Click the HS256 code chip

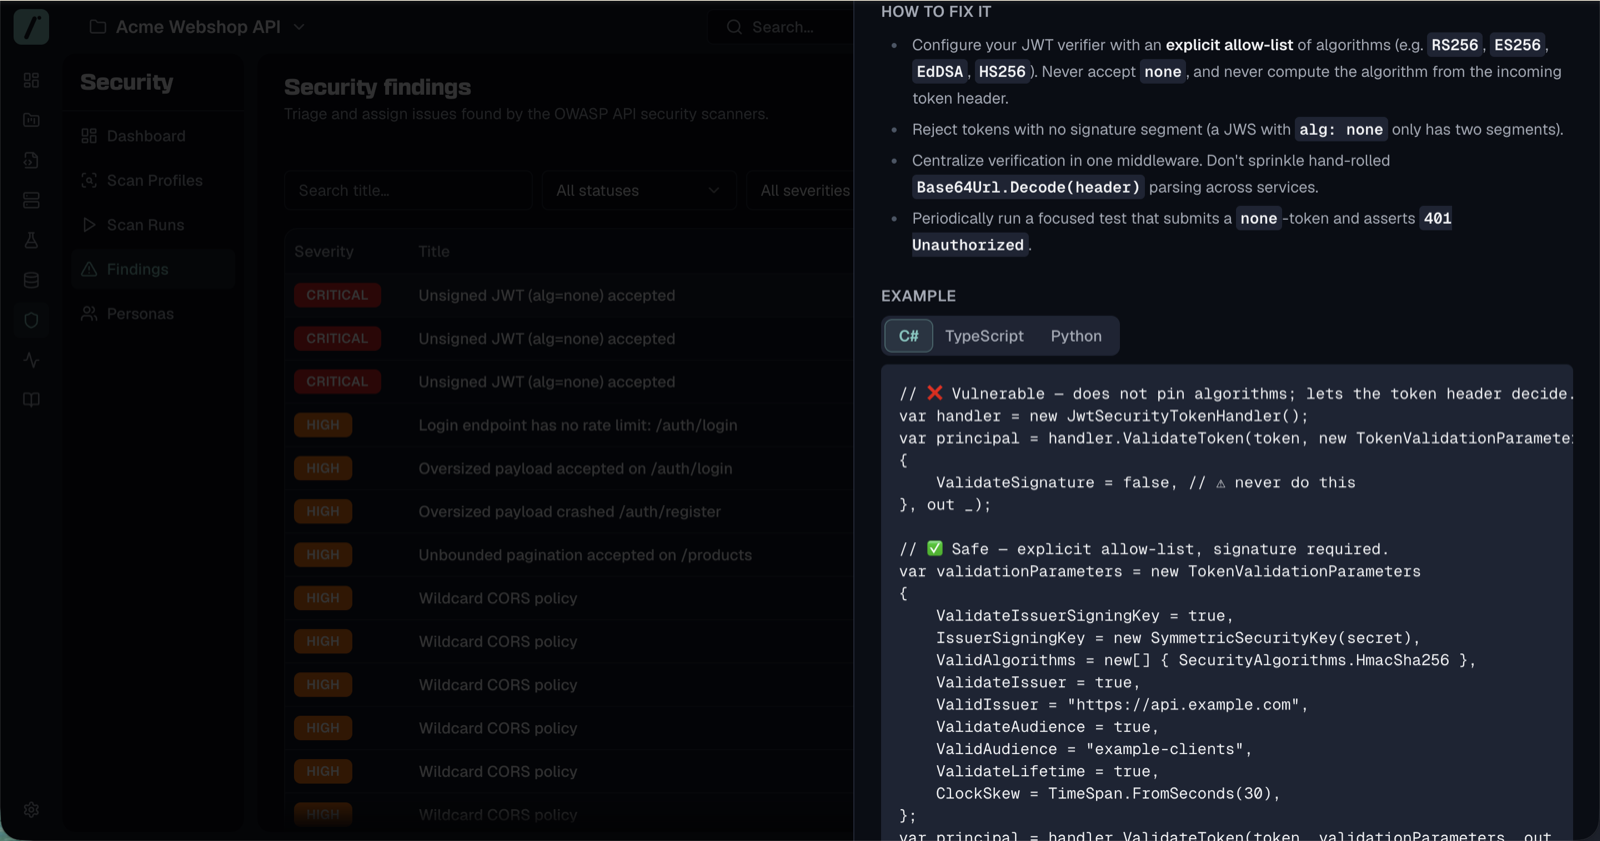pyautogui.click(x=1002, y=72)
